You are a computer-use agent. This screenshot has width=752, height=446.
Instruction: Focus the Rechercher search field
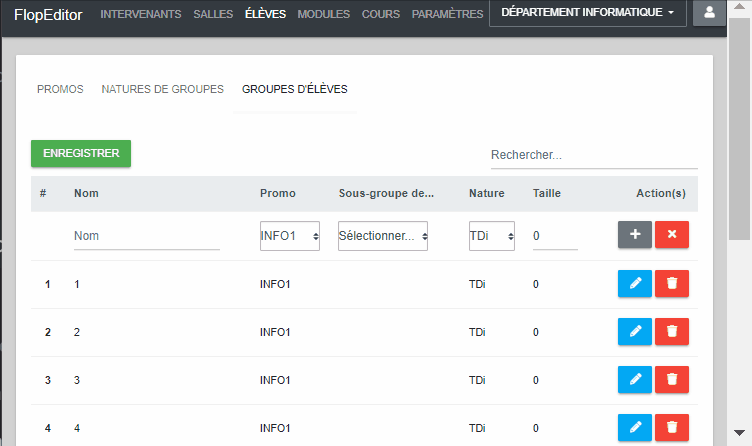click(x=594, y=155)
